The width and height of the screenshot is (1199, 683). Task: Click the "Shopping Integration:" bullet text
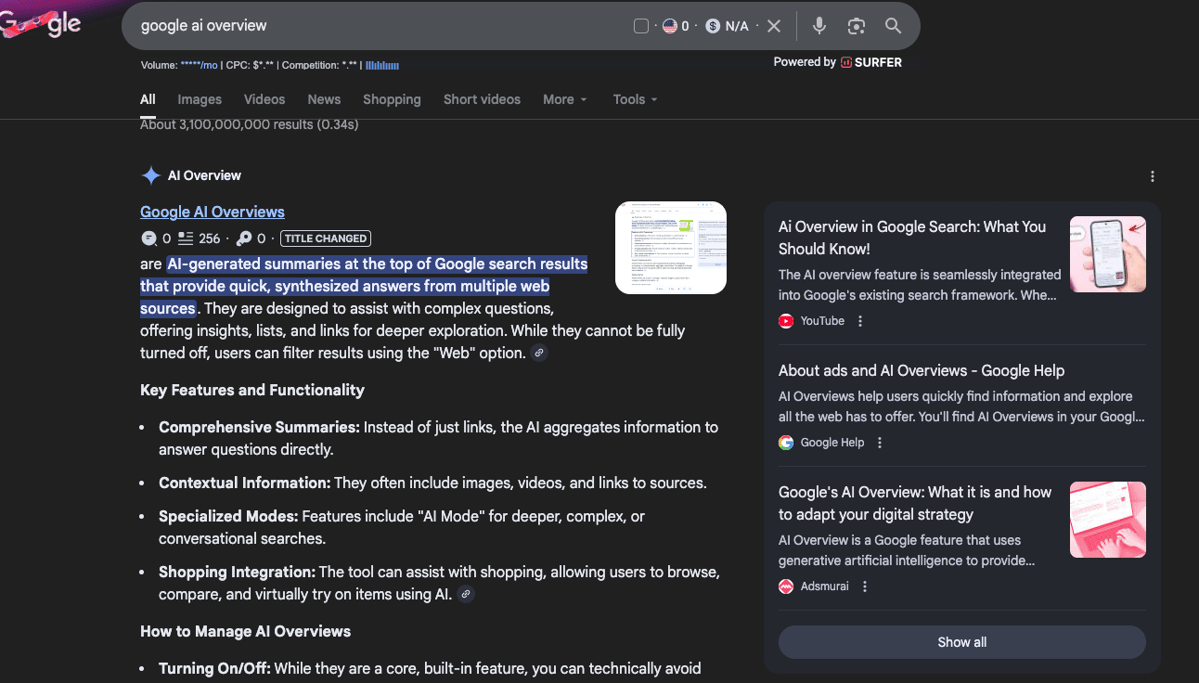click(x=237, y=572)
